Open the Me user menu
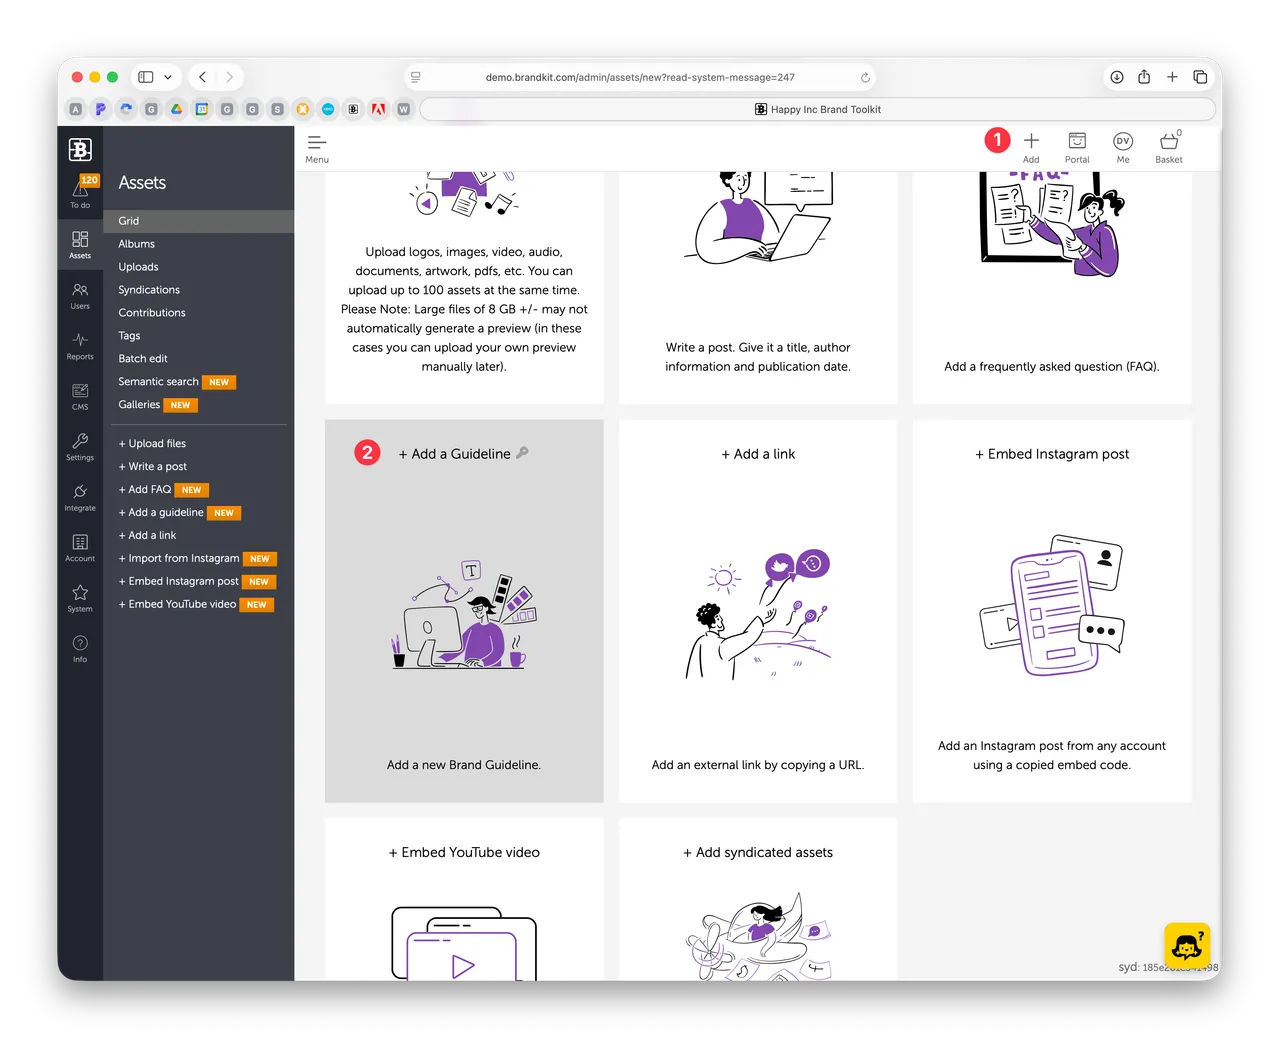The image size is (1280, 1038). pyautogui.click(x=1123, y=146)
